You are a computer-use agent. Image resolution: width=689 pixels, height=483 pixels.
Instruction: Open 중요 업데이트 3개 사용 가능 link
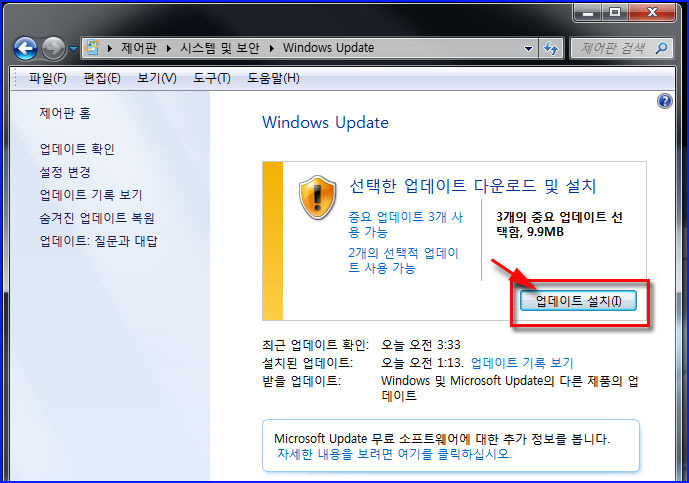pyautogui.click(x=406, y=224)
